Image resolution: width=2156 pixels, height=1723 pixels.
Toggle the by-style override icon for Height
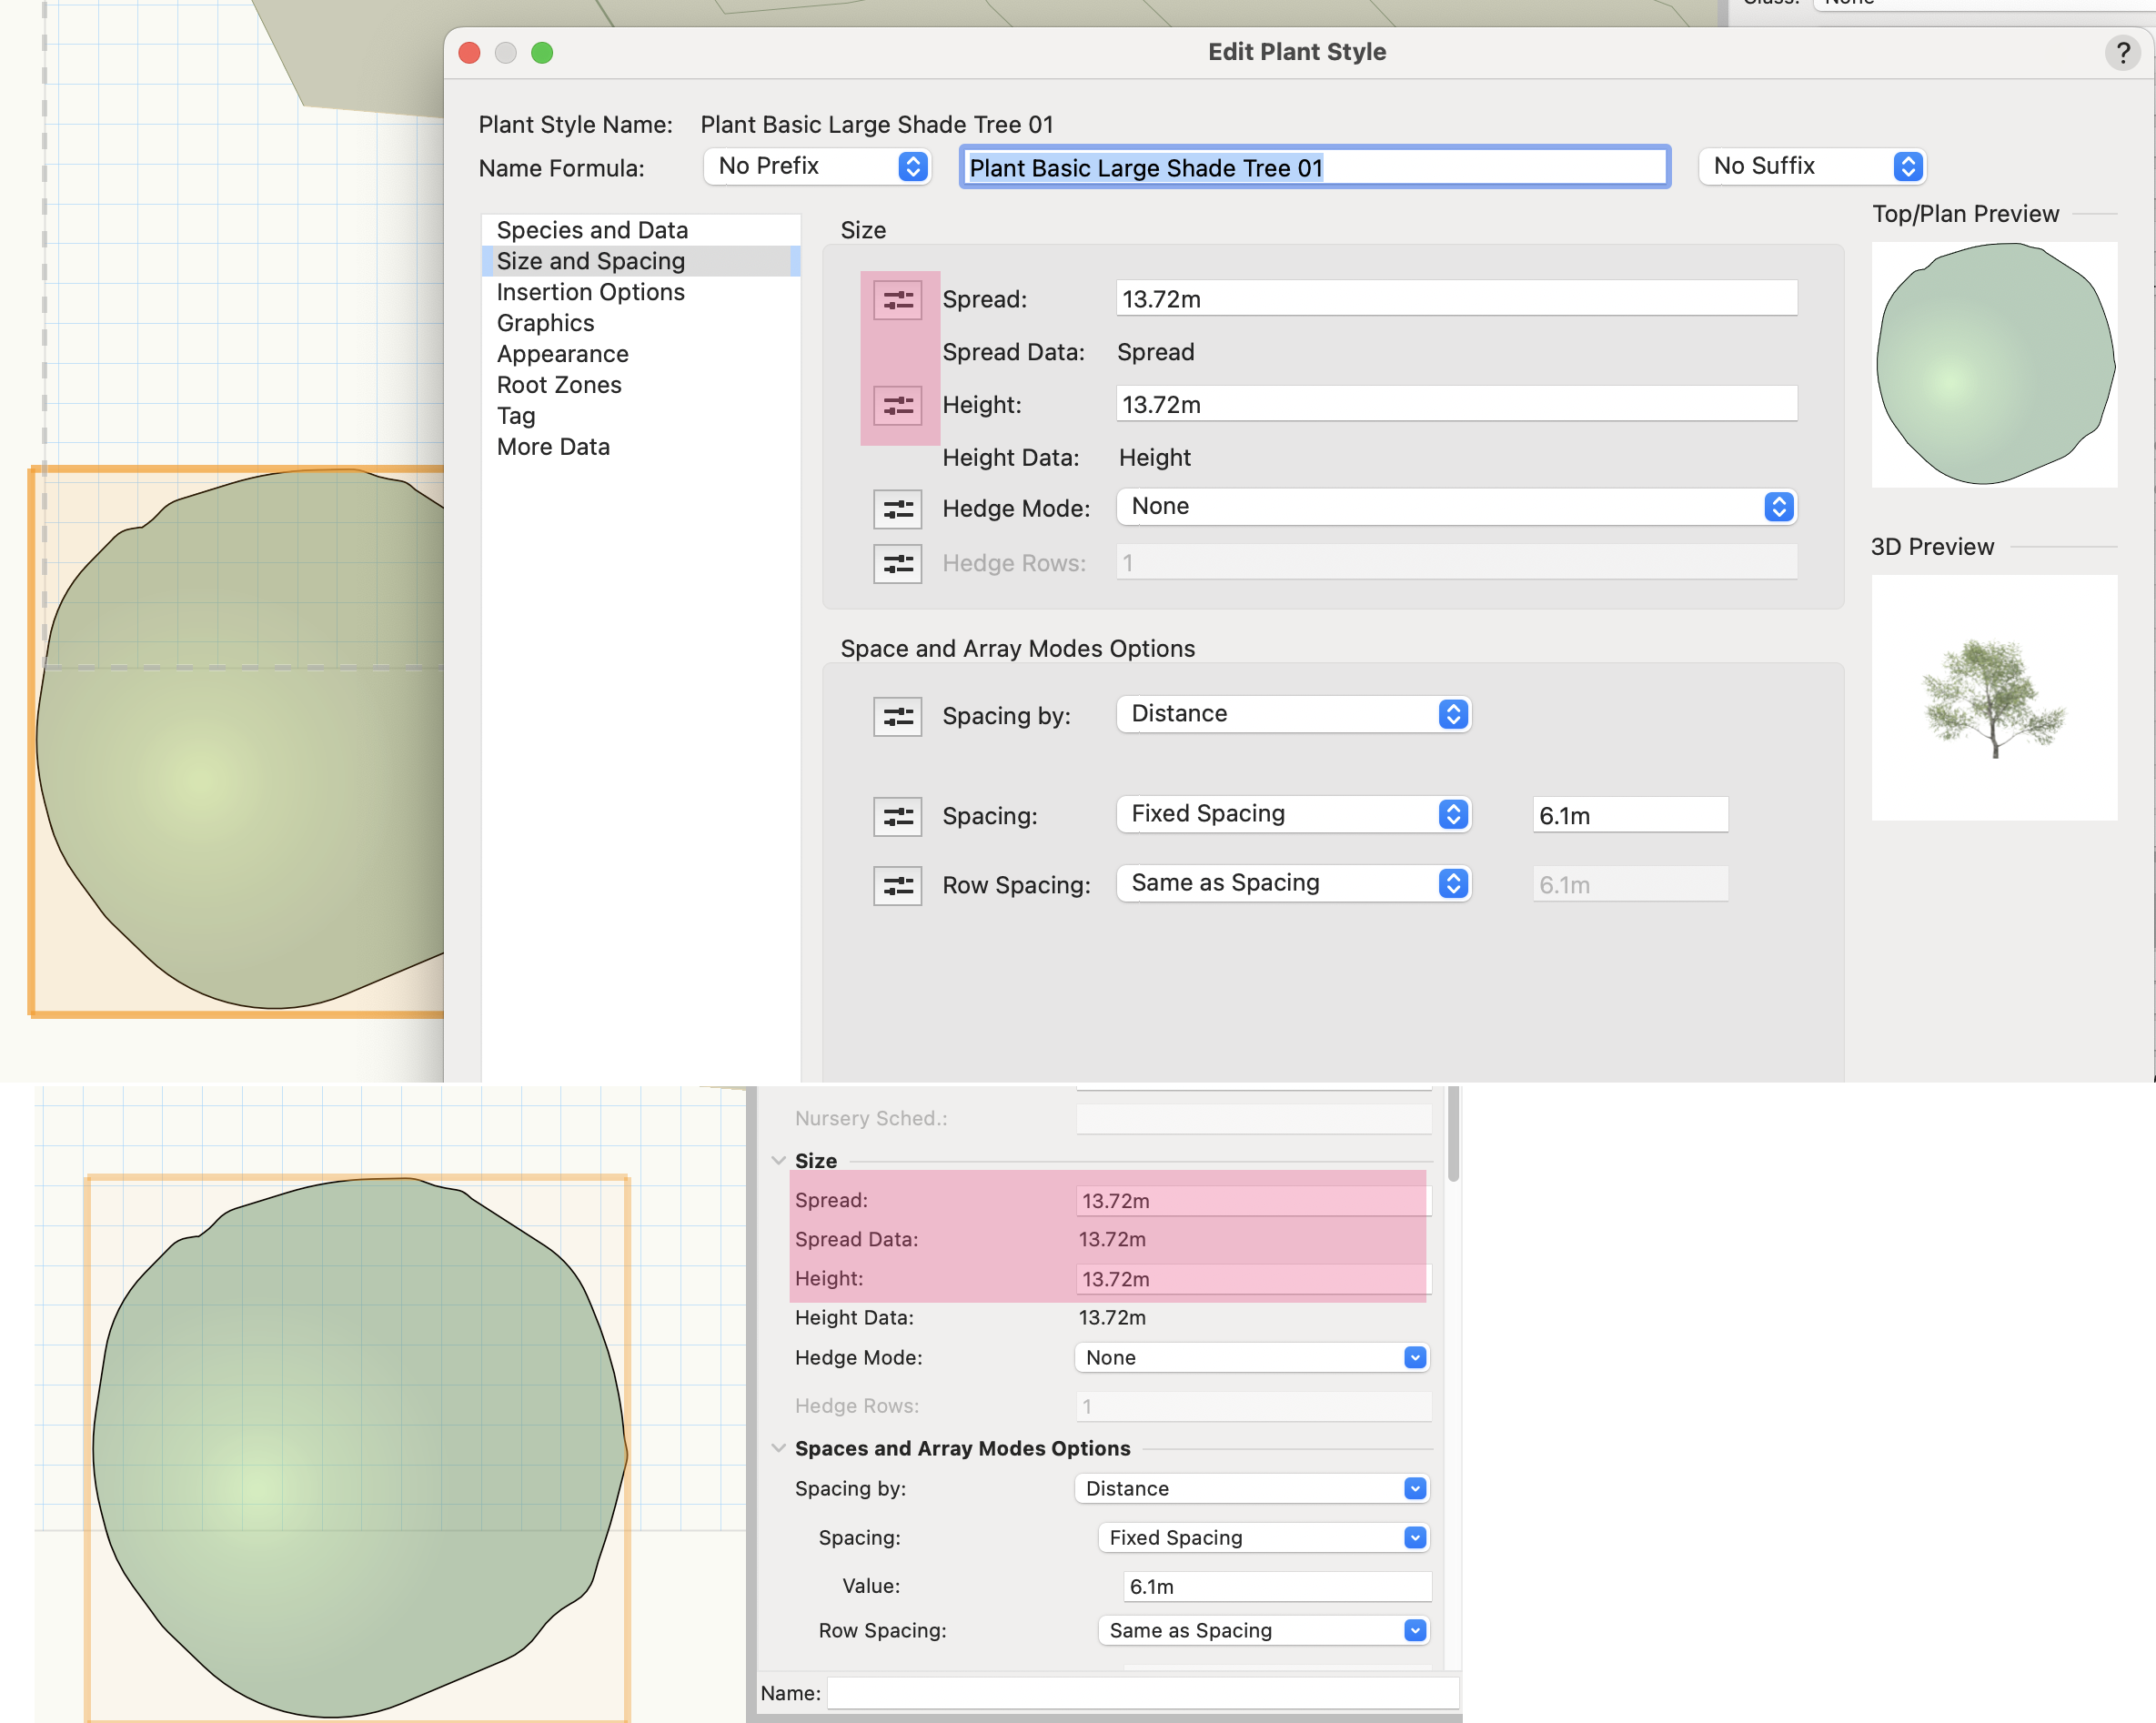click(897, 405)
